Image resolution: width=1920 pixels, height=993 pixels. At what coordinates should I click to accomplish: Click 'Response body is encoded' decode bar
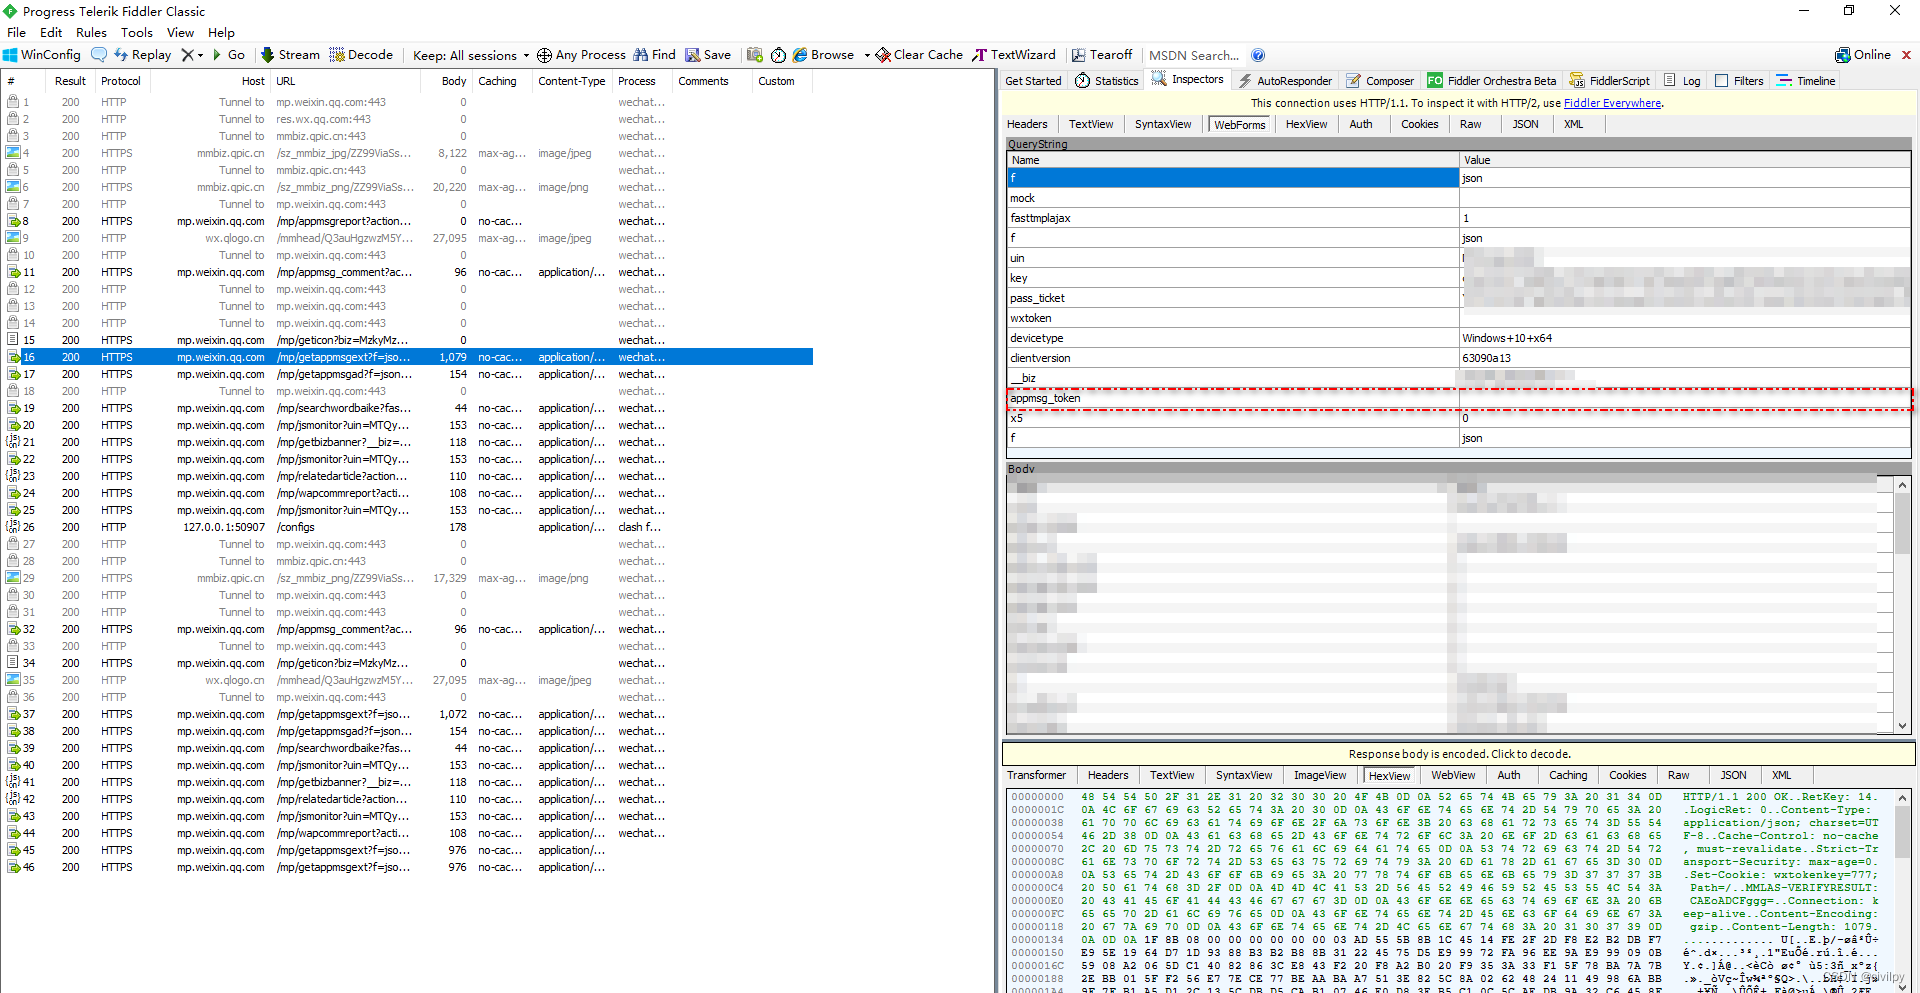(1459, 754)
